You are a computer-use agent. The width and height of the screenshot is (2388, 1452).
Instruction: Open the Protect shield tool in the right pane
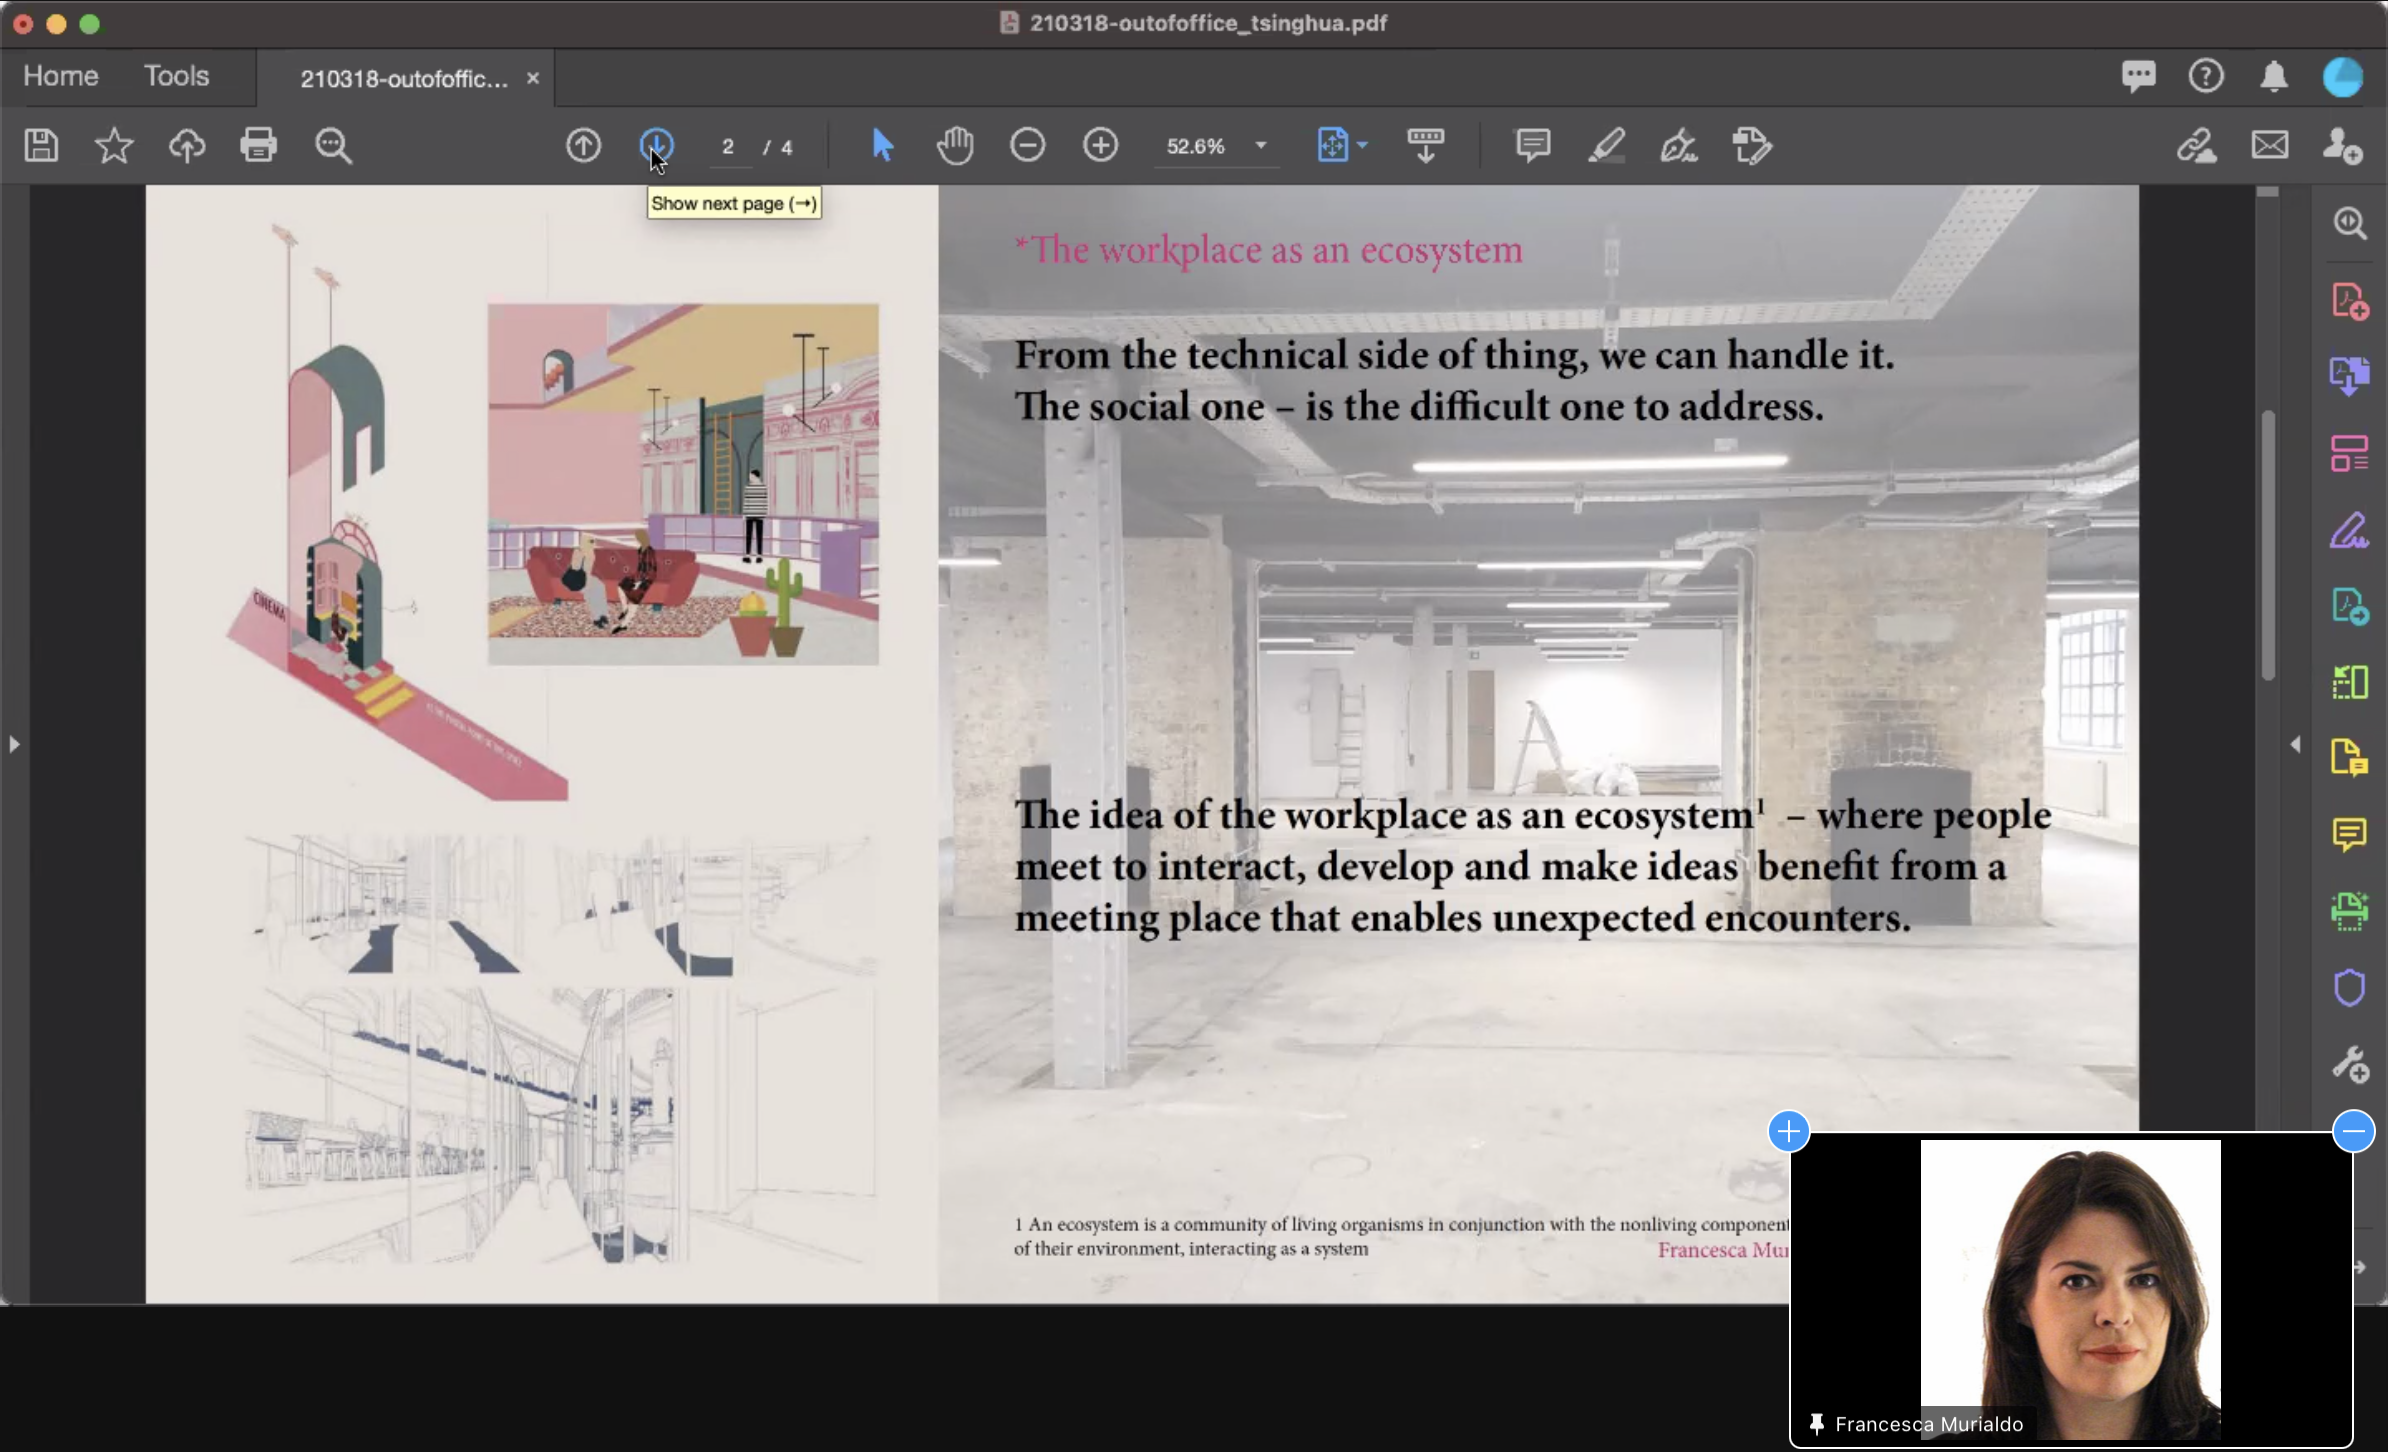(2350, 988)
